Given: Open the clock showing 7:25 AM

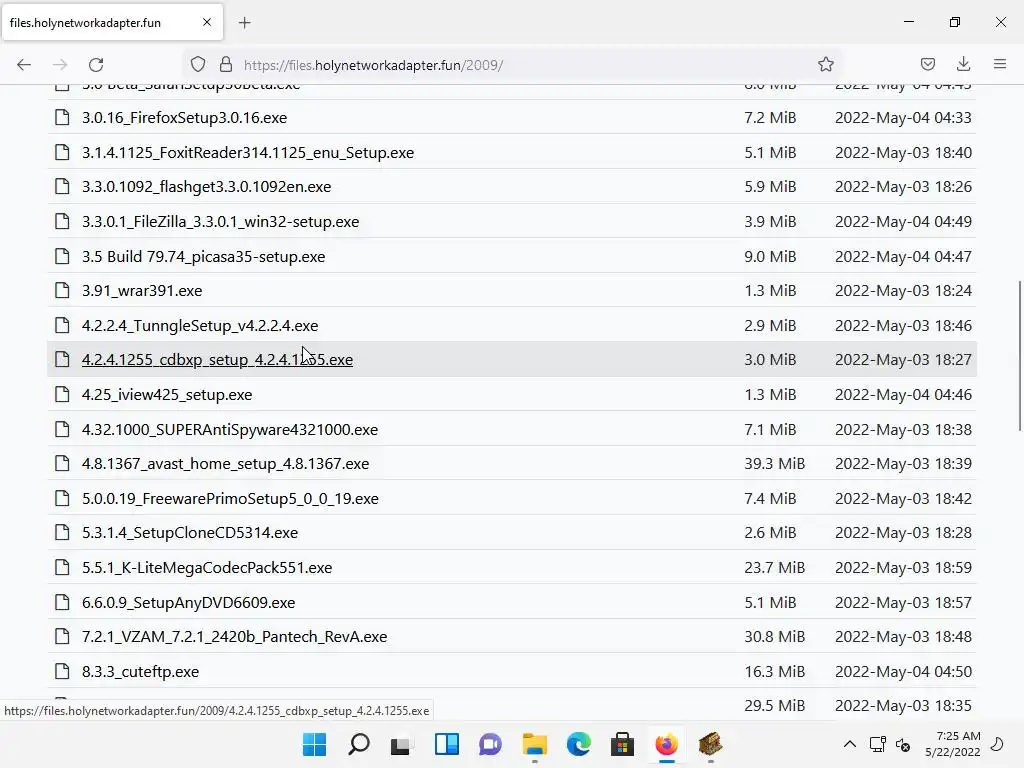Looking at the screenshot, I should click(x=953, y=744).
